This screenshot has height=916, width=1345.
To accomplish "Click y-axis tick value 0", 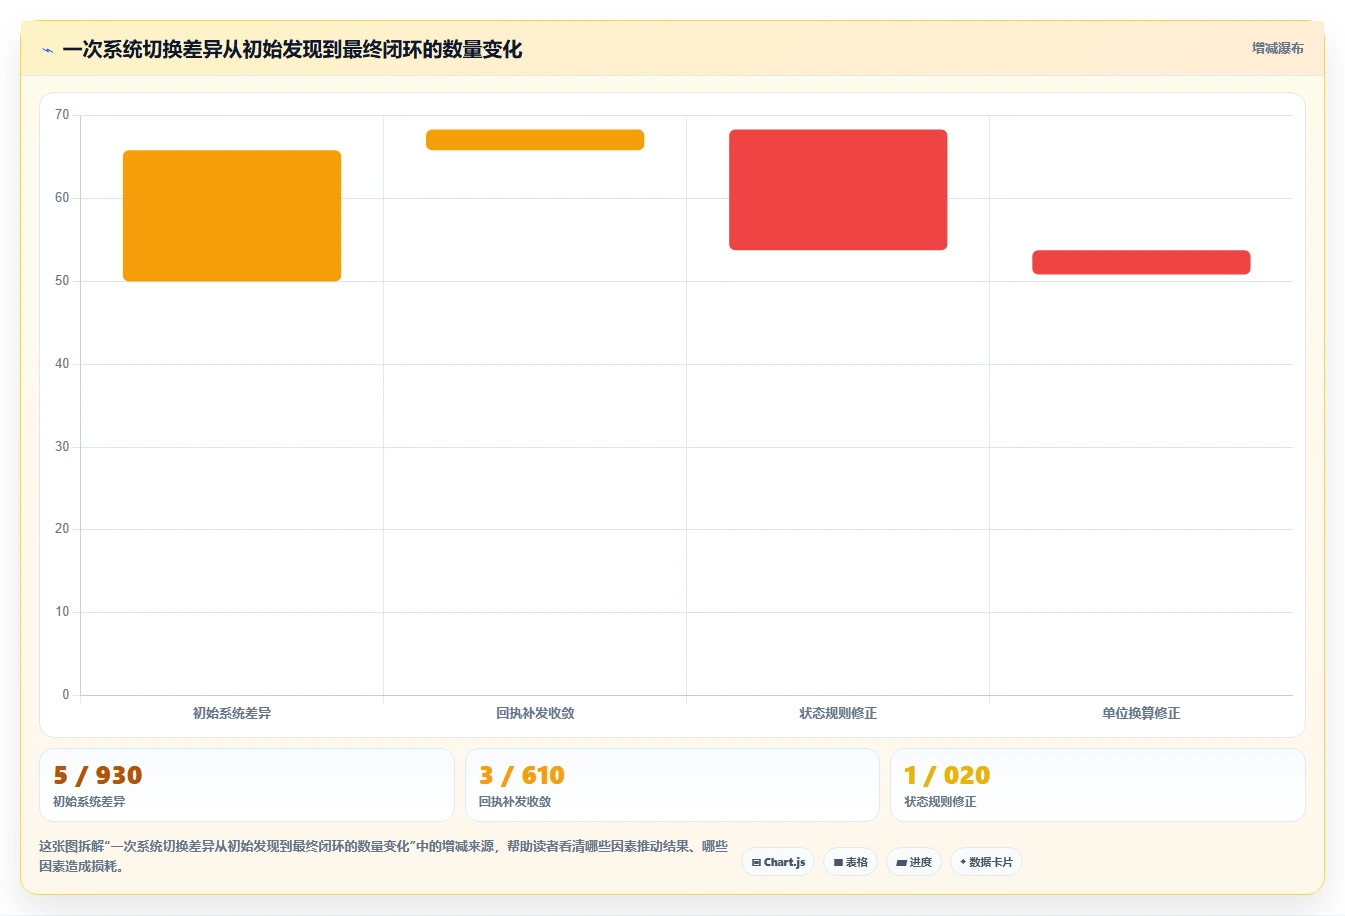I will click(x=66, y=695).
